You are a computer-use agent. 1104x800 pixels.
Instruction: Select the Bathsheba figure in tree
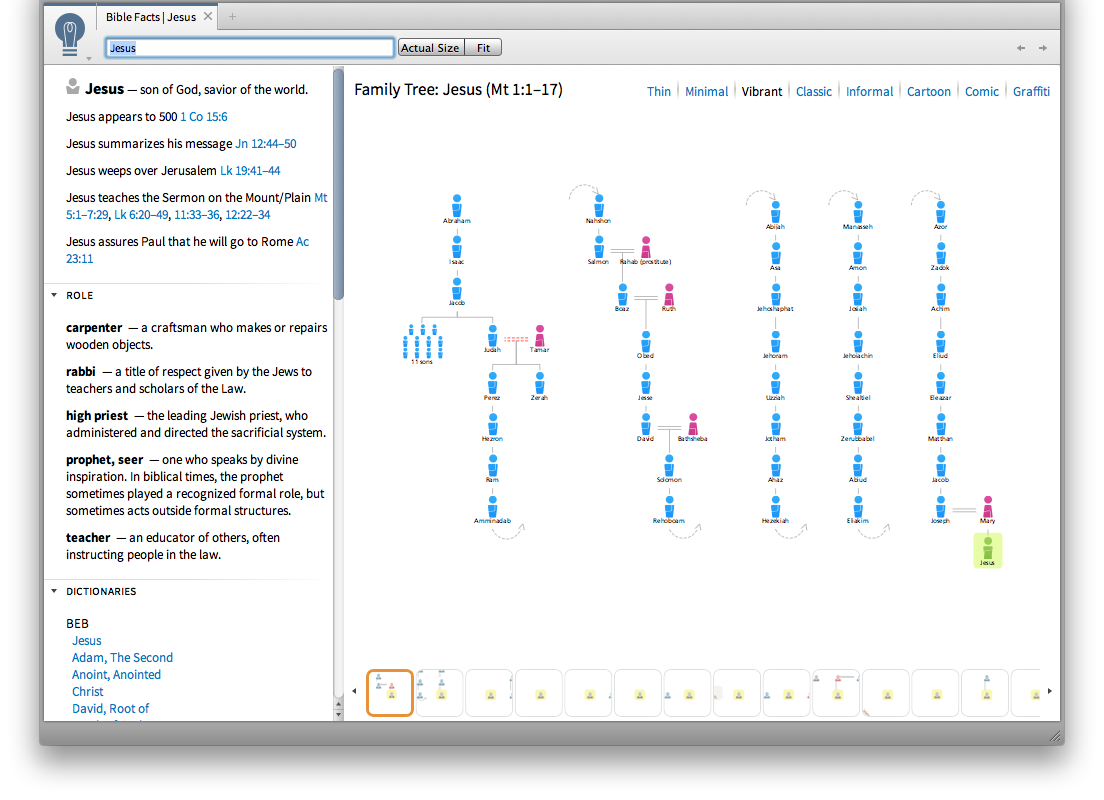[692, 424]
